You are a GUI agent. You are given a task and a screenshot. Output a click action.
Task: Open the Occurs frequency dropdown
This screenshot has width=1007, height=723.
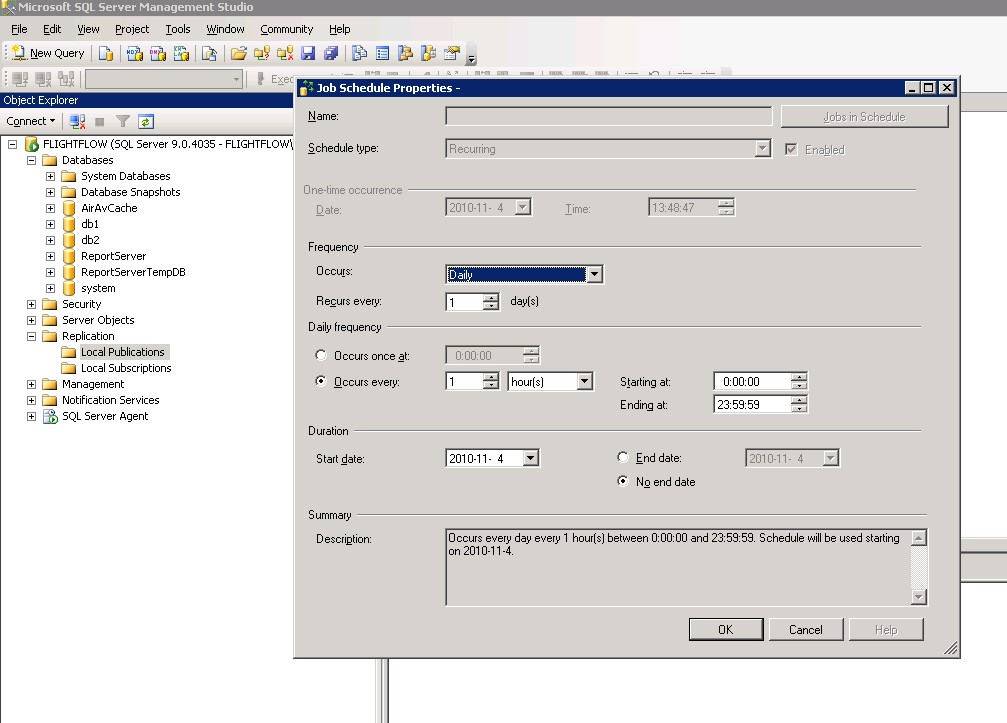coord(594,274)
